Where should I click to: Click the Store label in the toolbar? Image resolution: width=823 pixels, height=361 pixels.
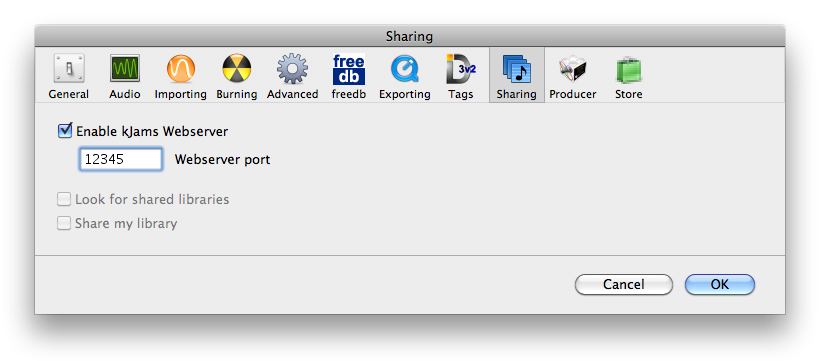coord(629,94)
